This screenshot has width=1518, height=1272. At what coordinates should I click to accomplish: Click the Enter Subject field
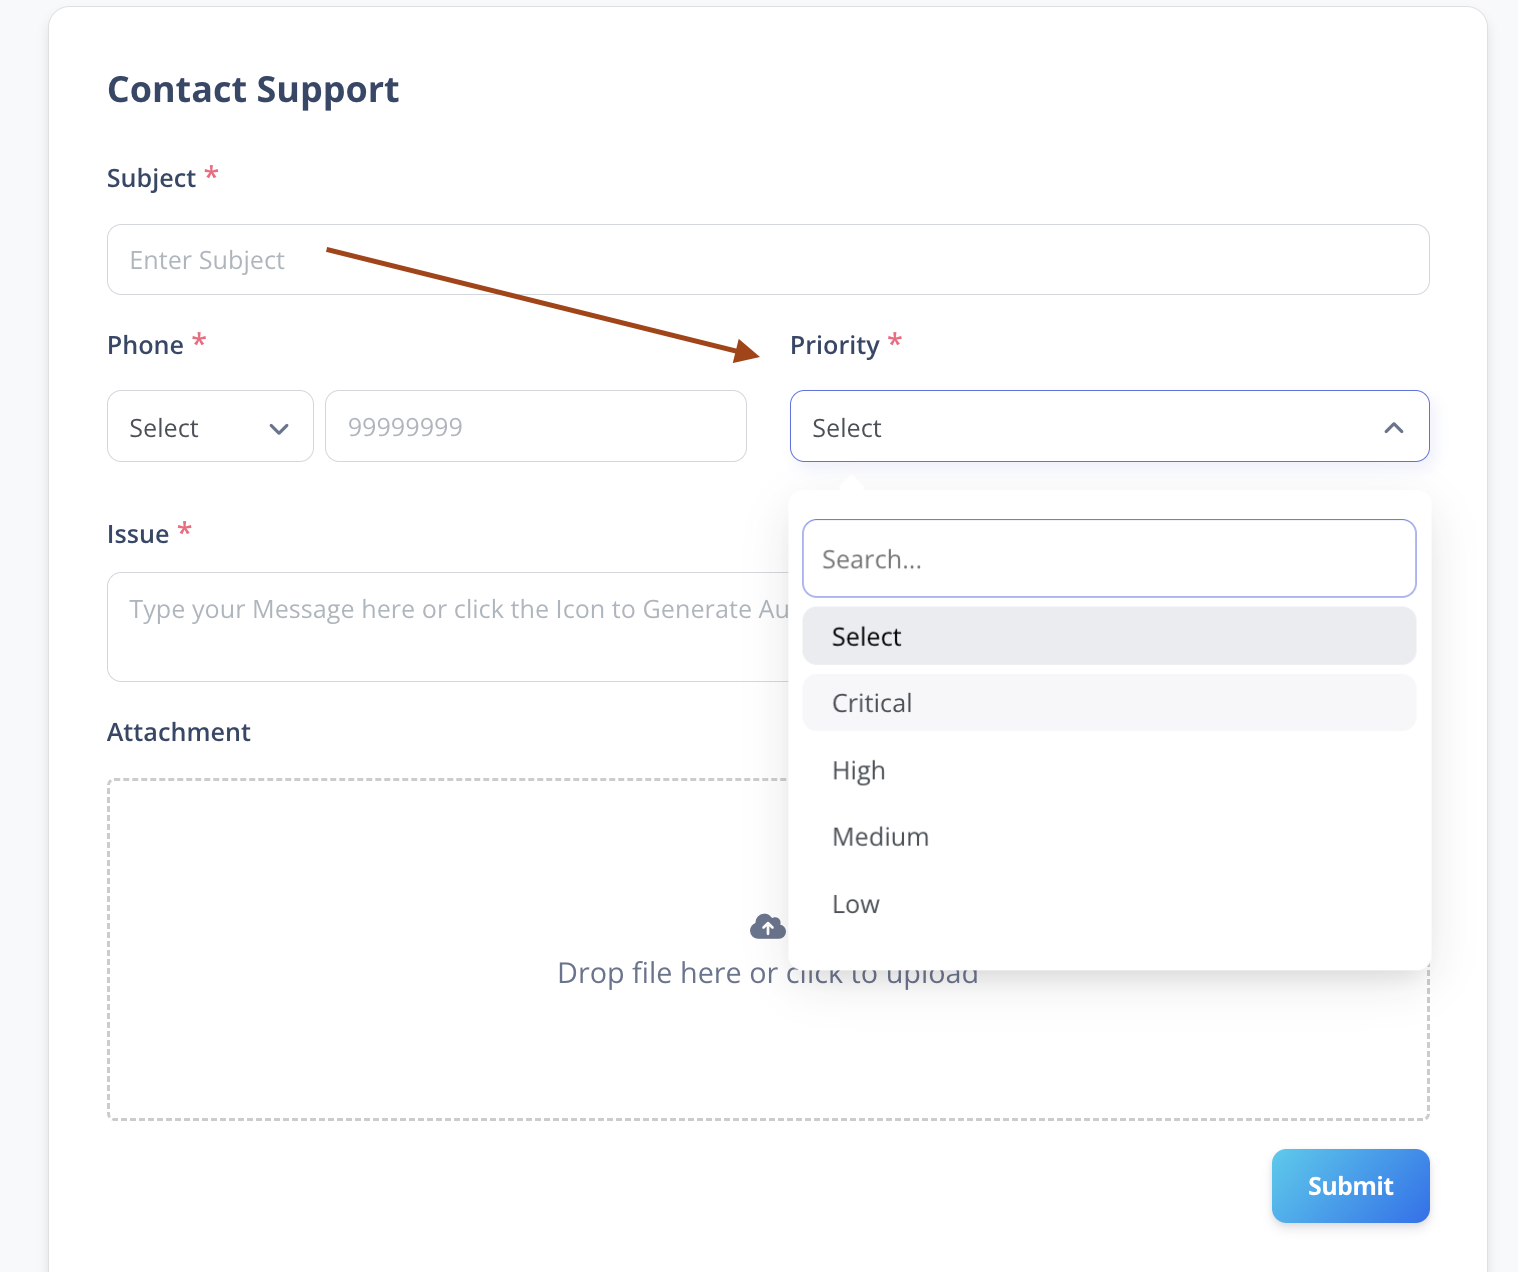pos(768,260)
